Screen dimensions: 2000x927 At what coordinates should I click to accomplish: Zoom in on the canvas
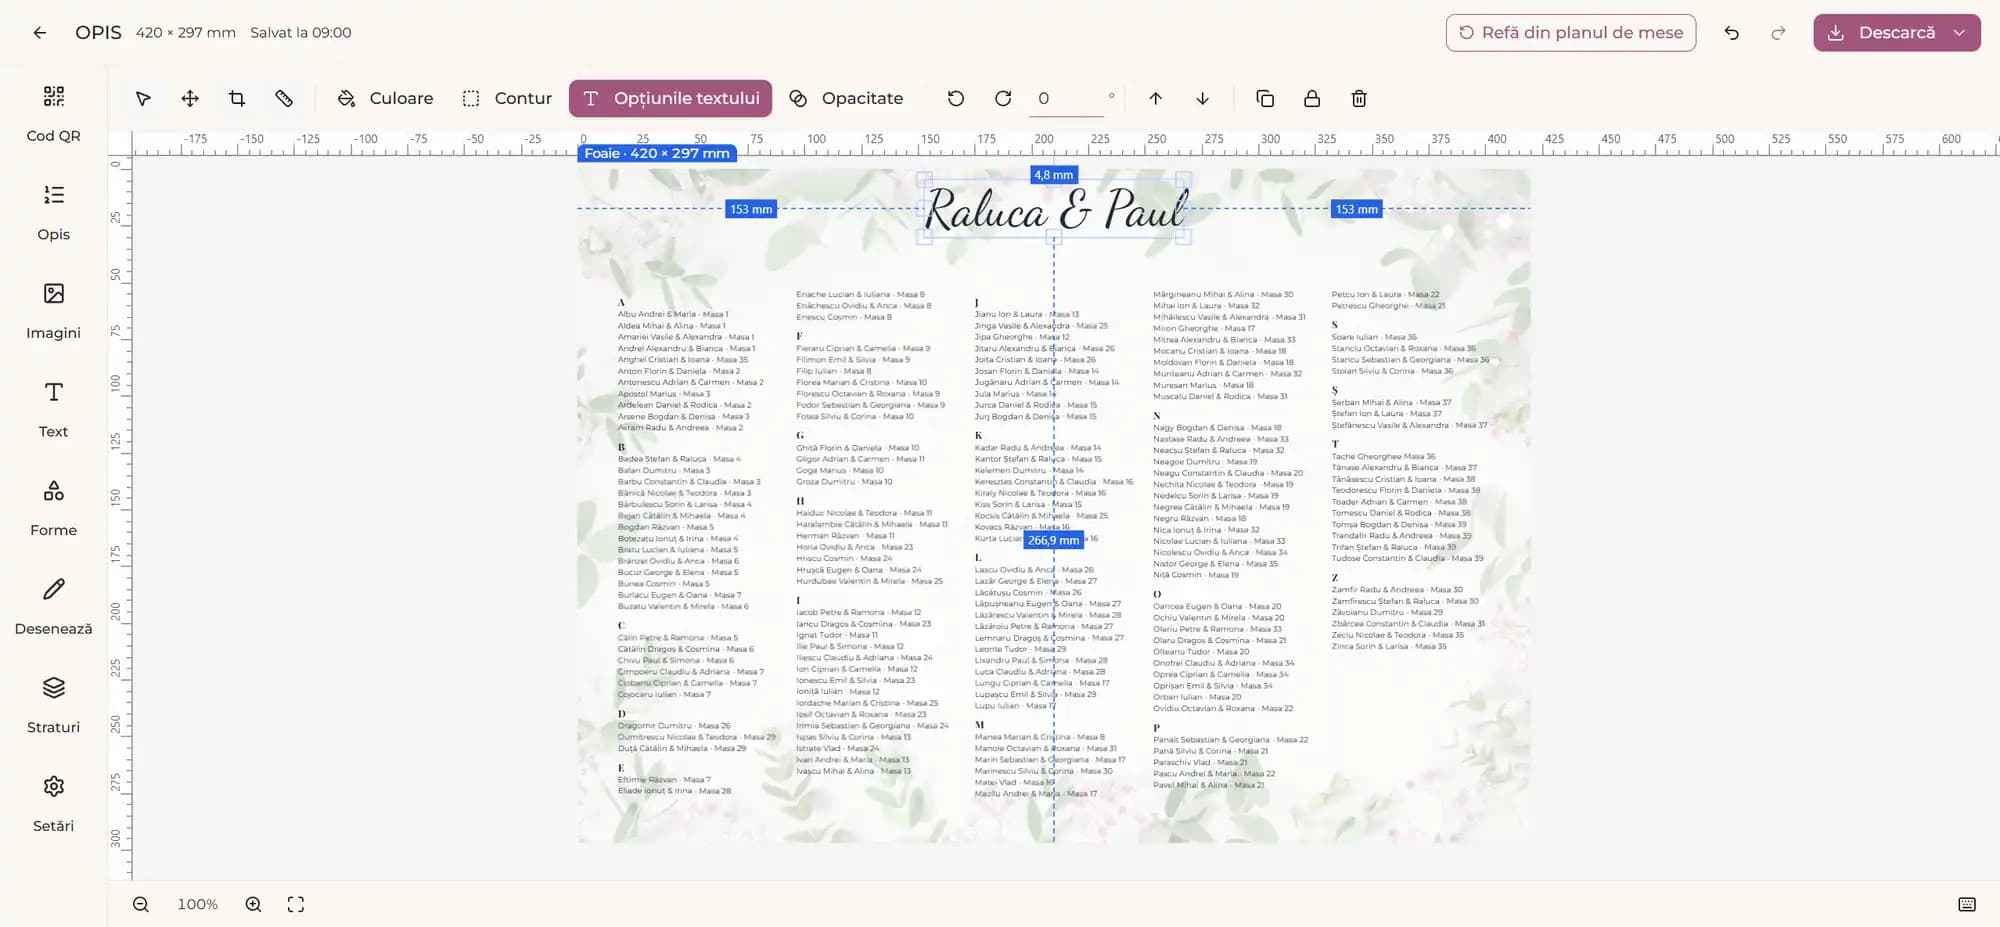(x=254, y=904)
